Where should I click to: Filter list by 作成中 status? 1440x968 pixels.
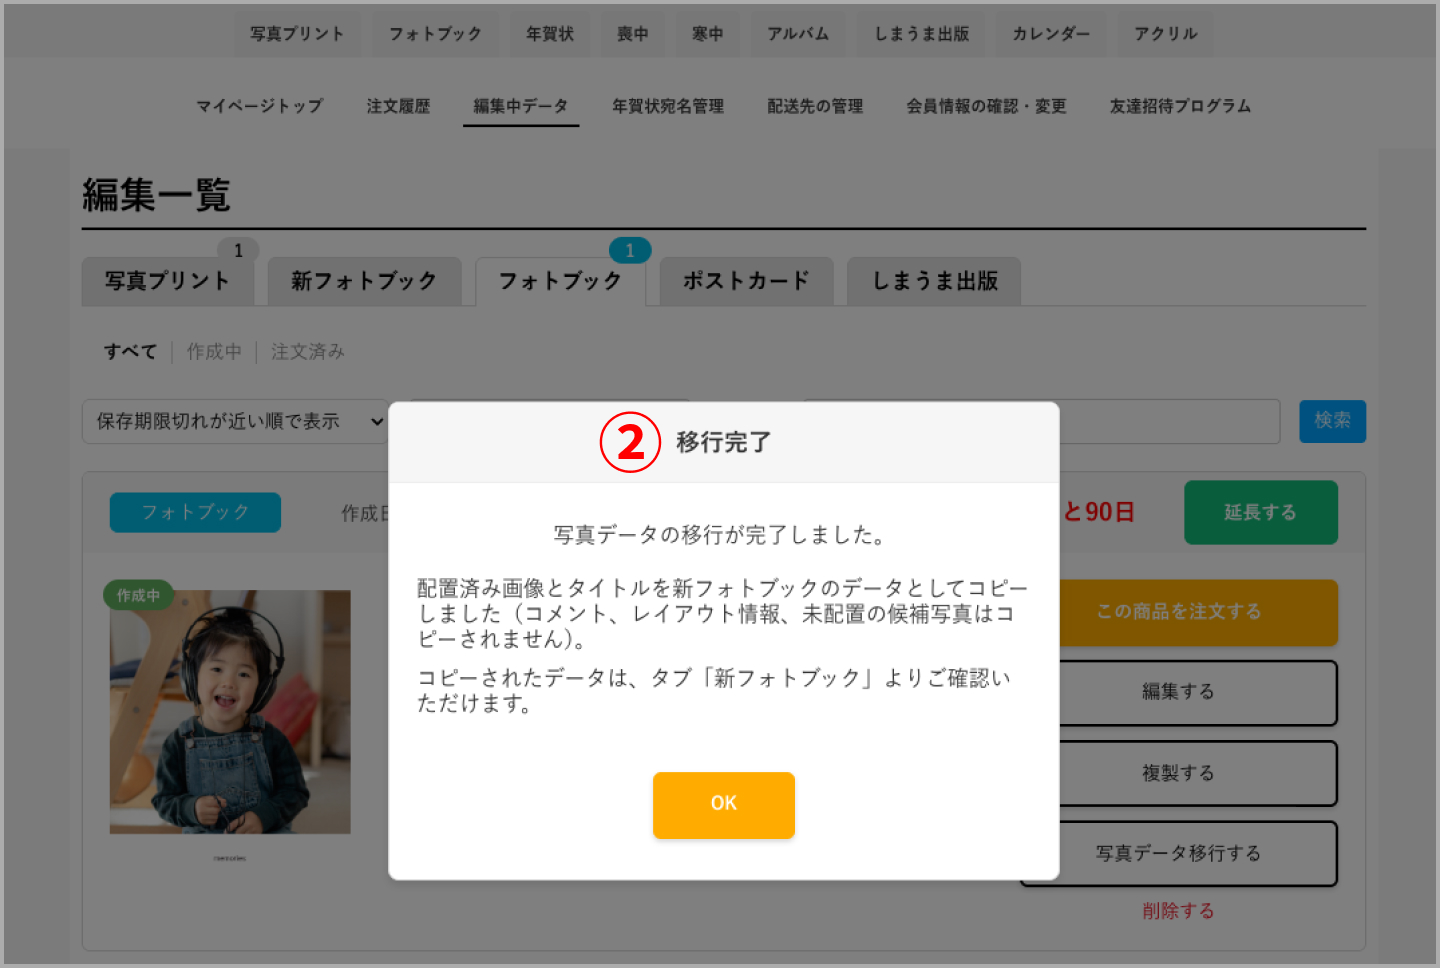(213, 351)
